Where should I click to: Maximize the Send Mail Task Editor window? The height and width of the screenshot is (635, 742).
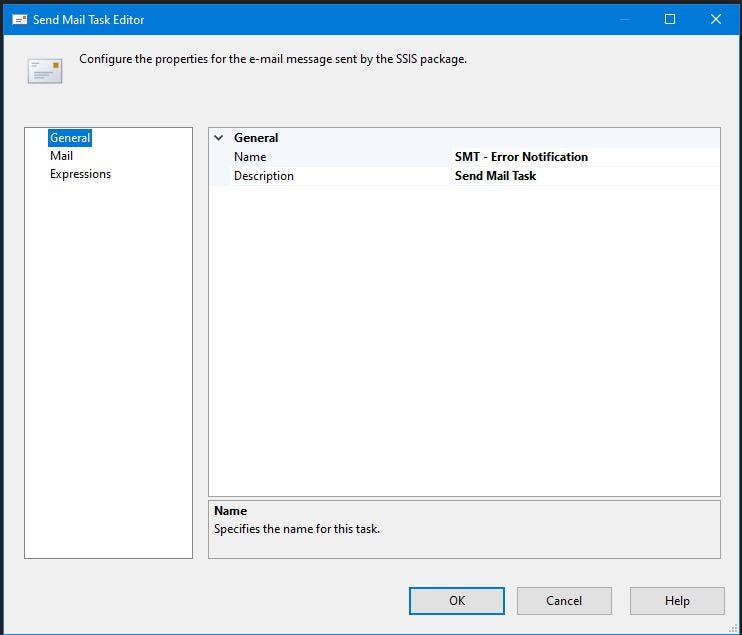coord(670,19)
